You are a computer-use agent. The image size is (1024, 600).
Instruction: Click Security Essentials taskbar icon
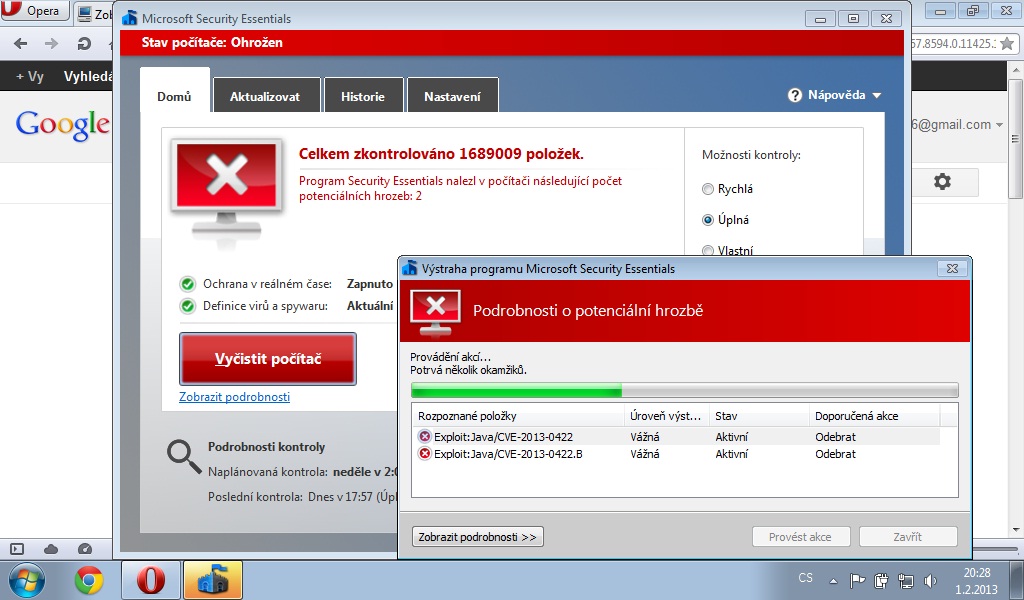pyautogui.click(x=212, y=580)
